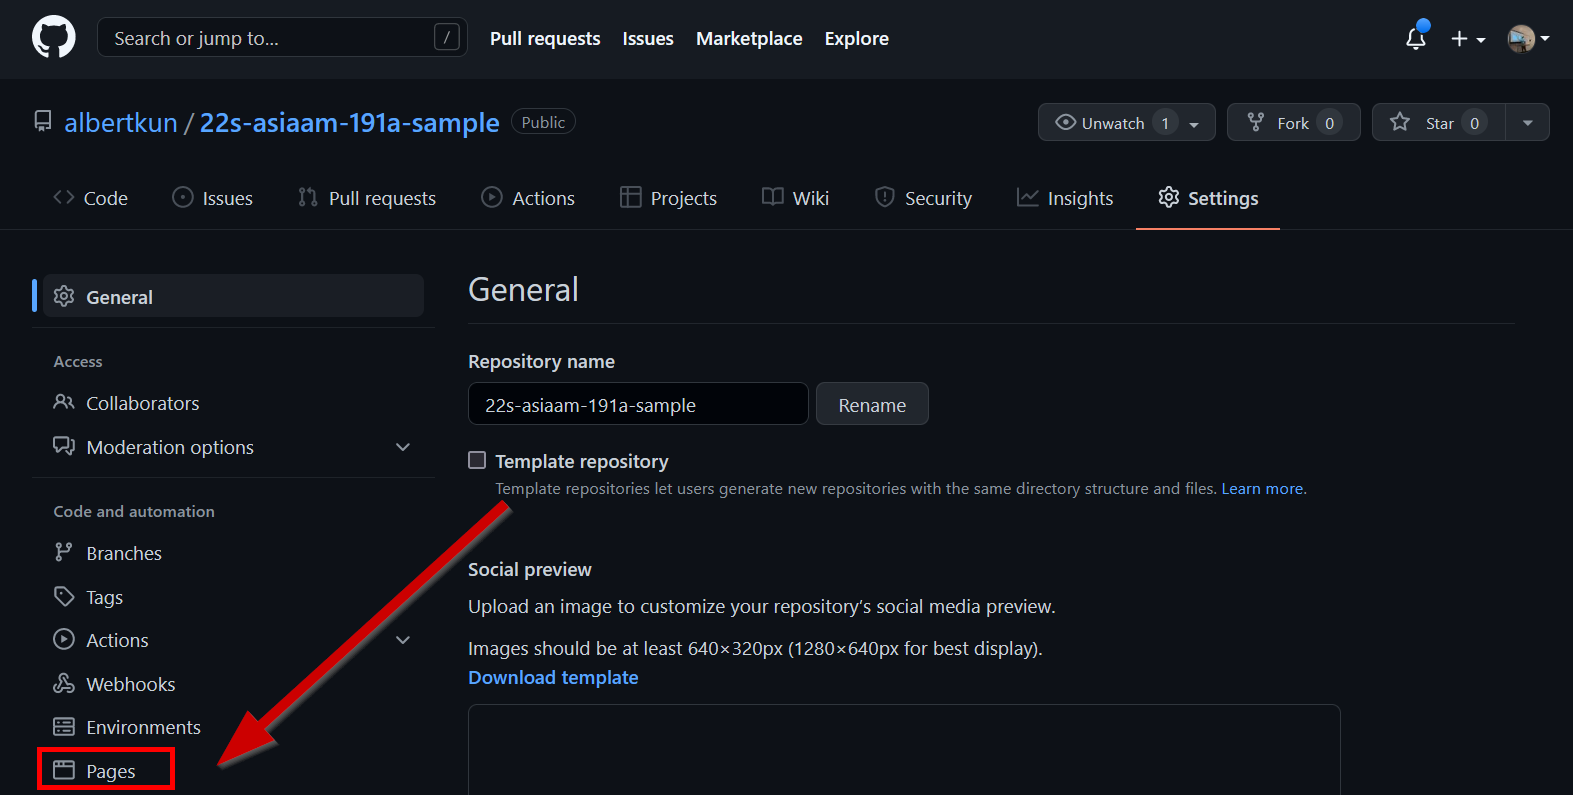Switch to the Code tab
Image resolution: width=1573 pixels, height=795 pixels.
coord(91,198)
